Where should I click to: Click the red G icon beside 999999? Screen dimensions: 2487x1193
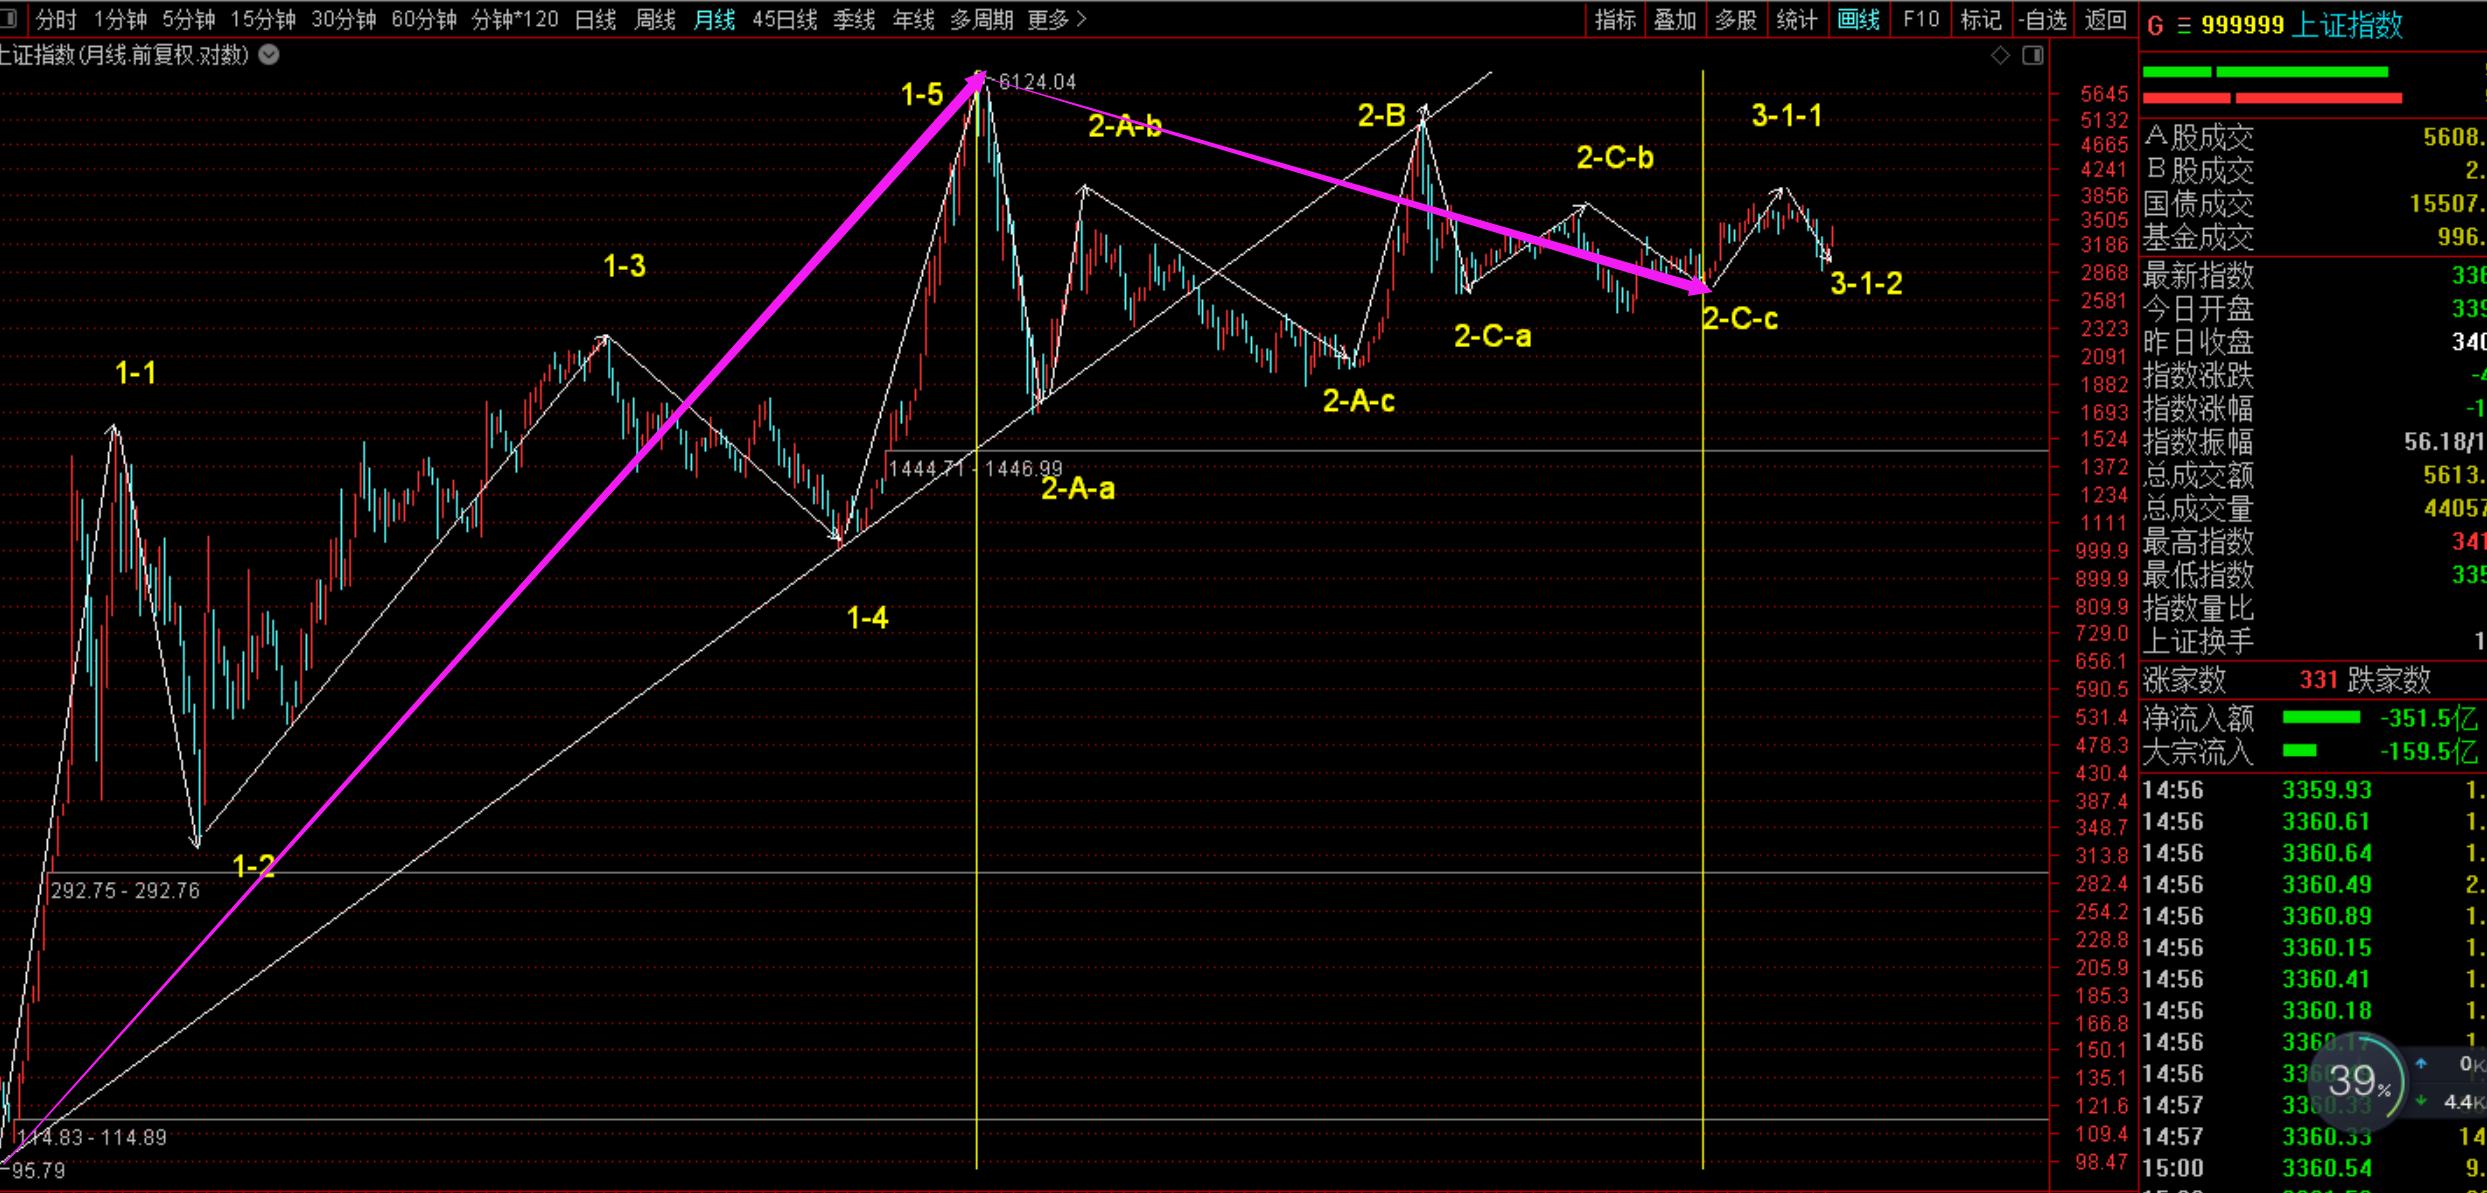pyautogui.click(x=2155, y=26)
